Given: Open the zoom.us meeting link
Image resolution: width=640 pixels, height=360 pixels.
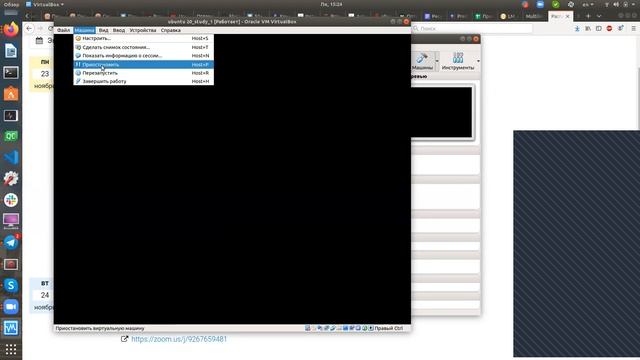Looking at the screenshot, I should (x=179, y=339).
